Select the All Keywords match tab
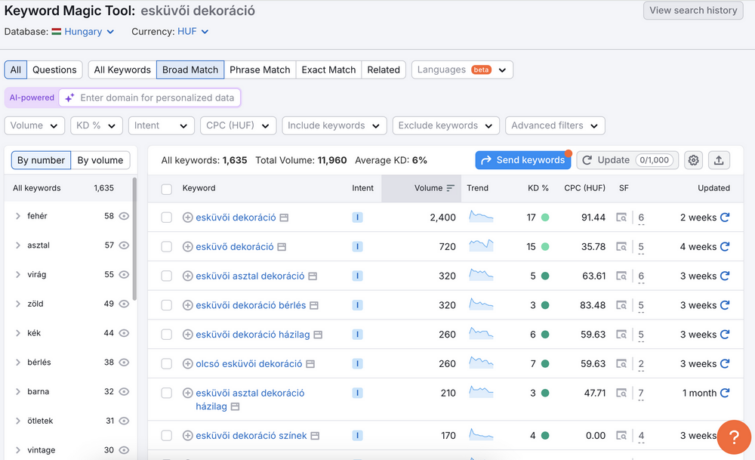Viewport: 755px width, 460px height. [122, 70]
